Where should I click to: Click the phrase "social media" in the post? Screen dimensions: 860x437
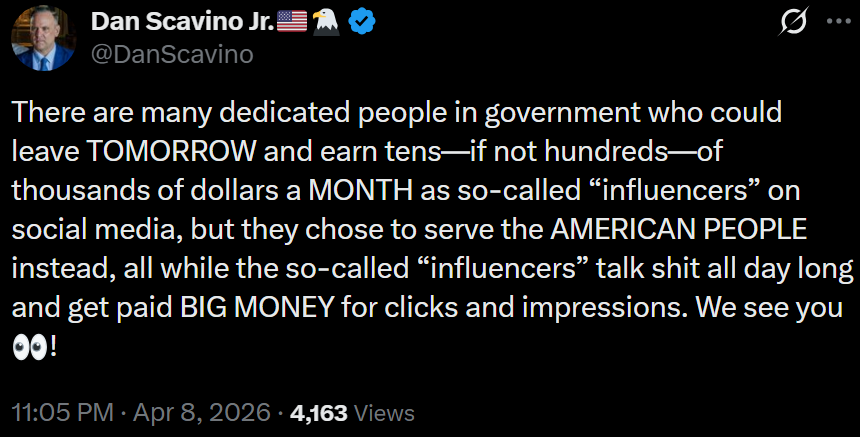82,228
